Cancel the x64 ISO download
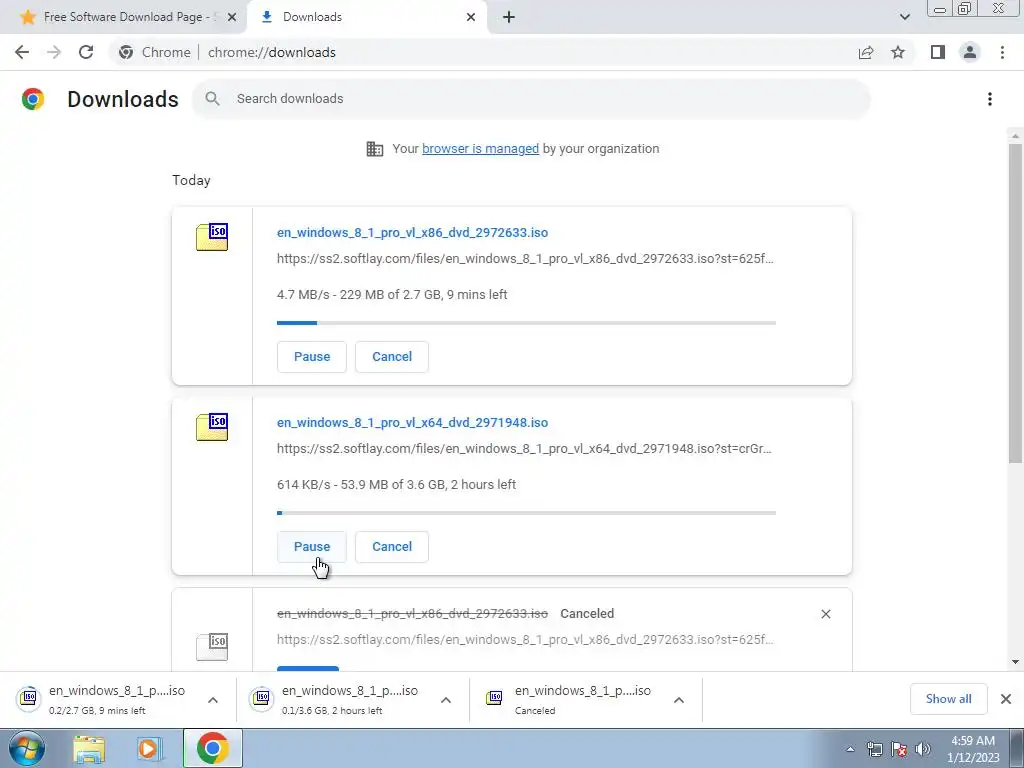1024x768 pixels. [x=392, y=547]
